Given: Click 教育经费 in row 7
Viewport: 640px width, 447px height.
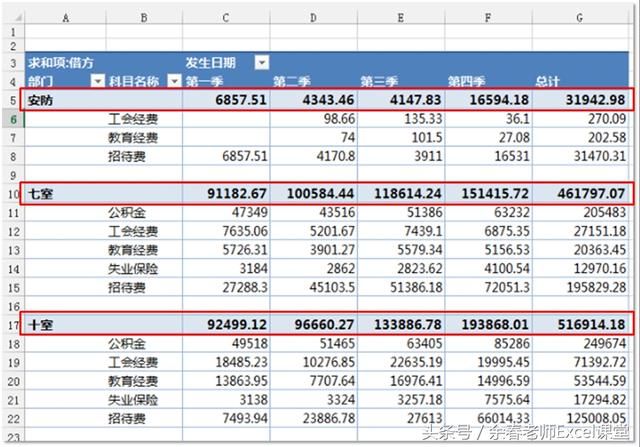Looking at the screenshot, I should click(133, 138).
